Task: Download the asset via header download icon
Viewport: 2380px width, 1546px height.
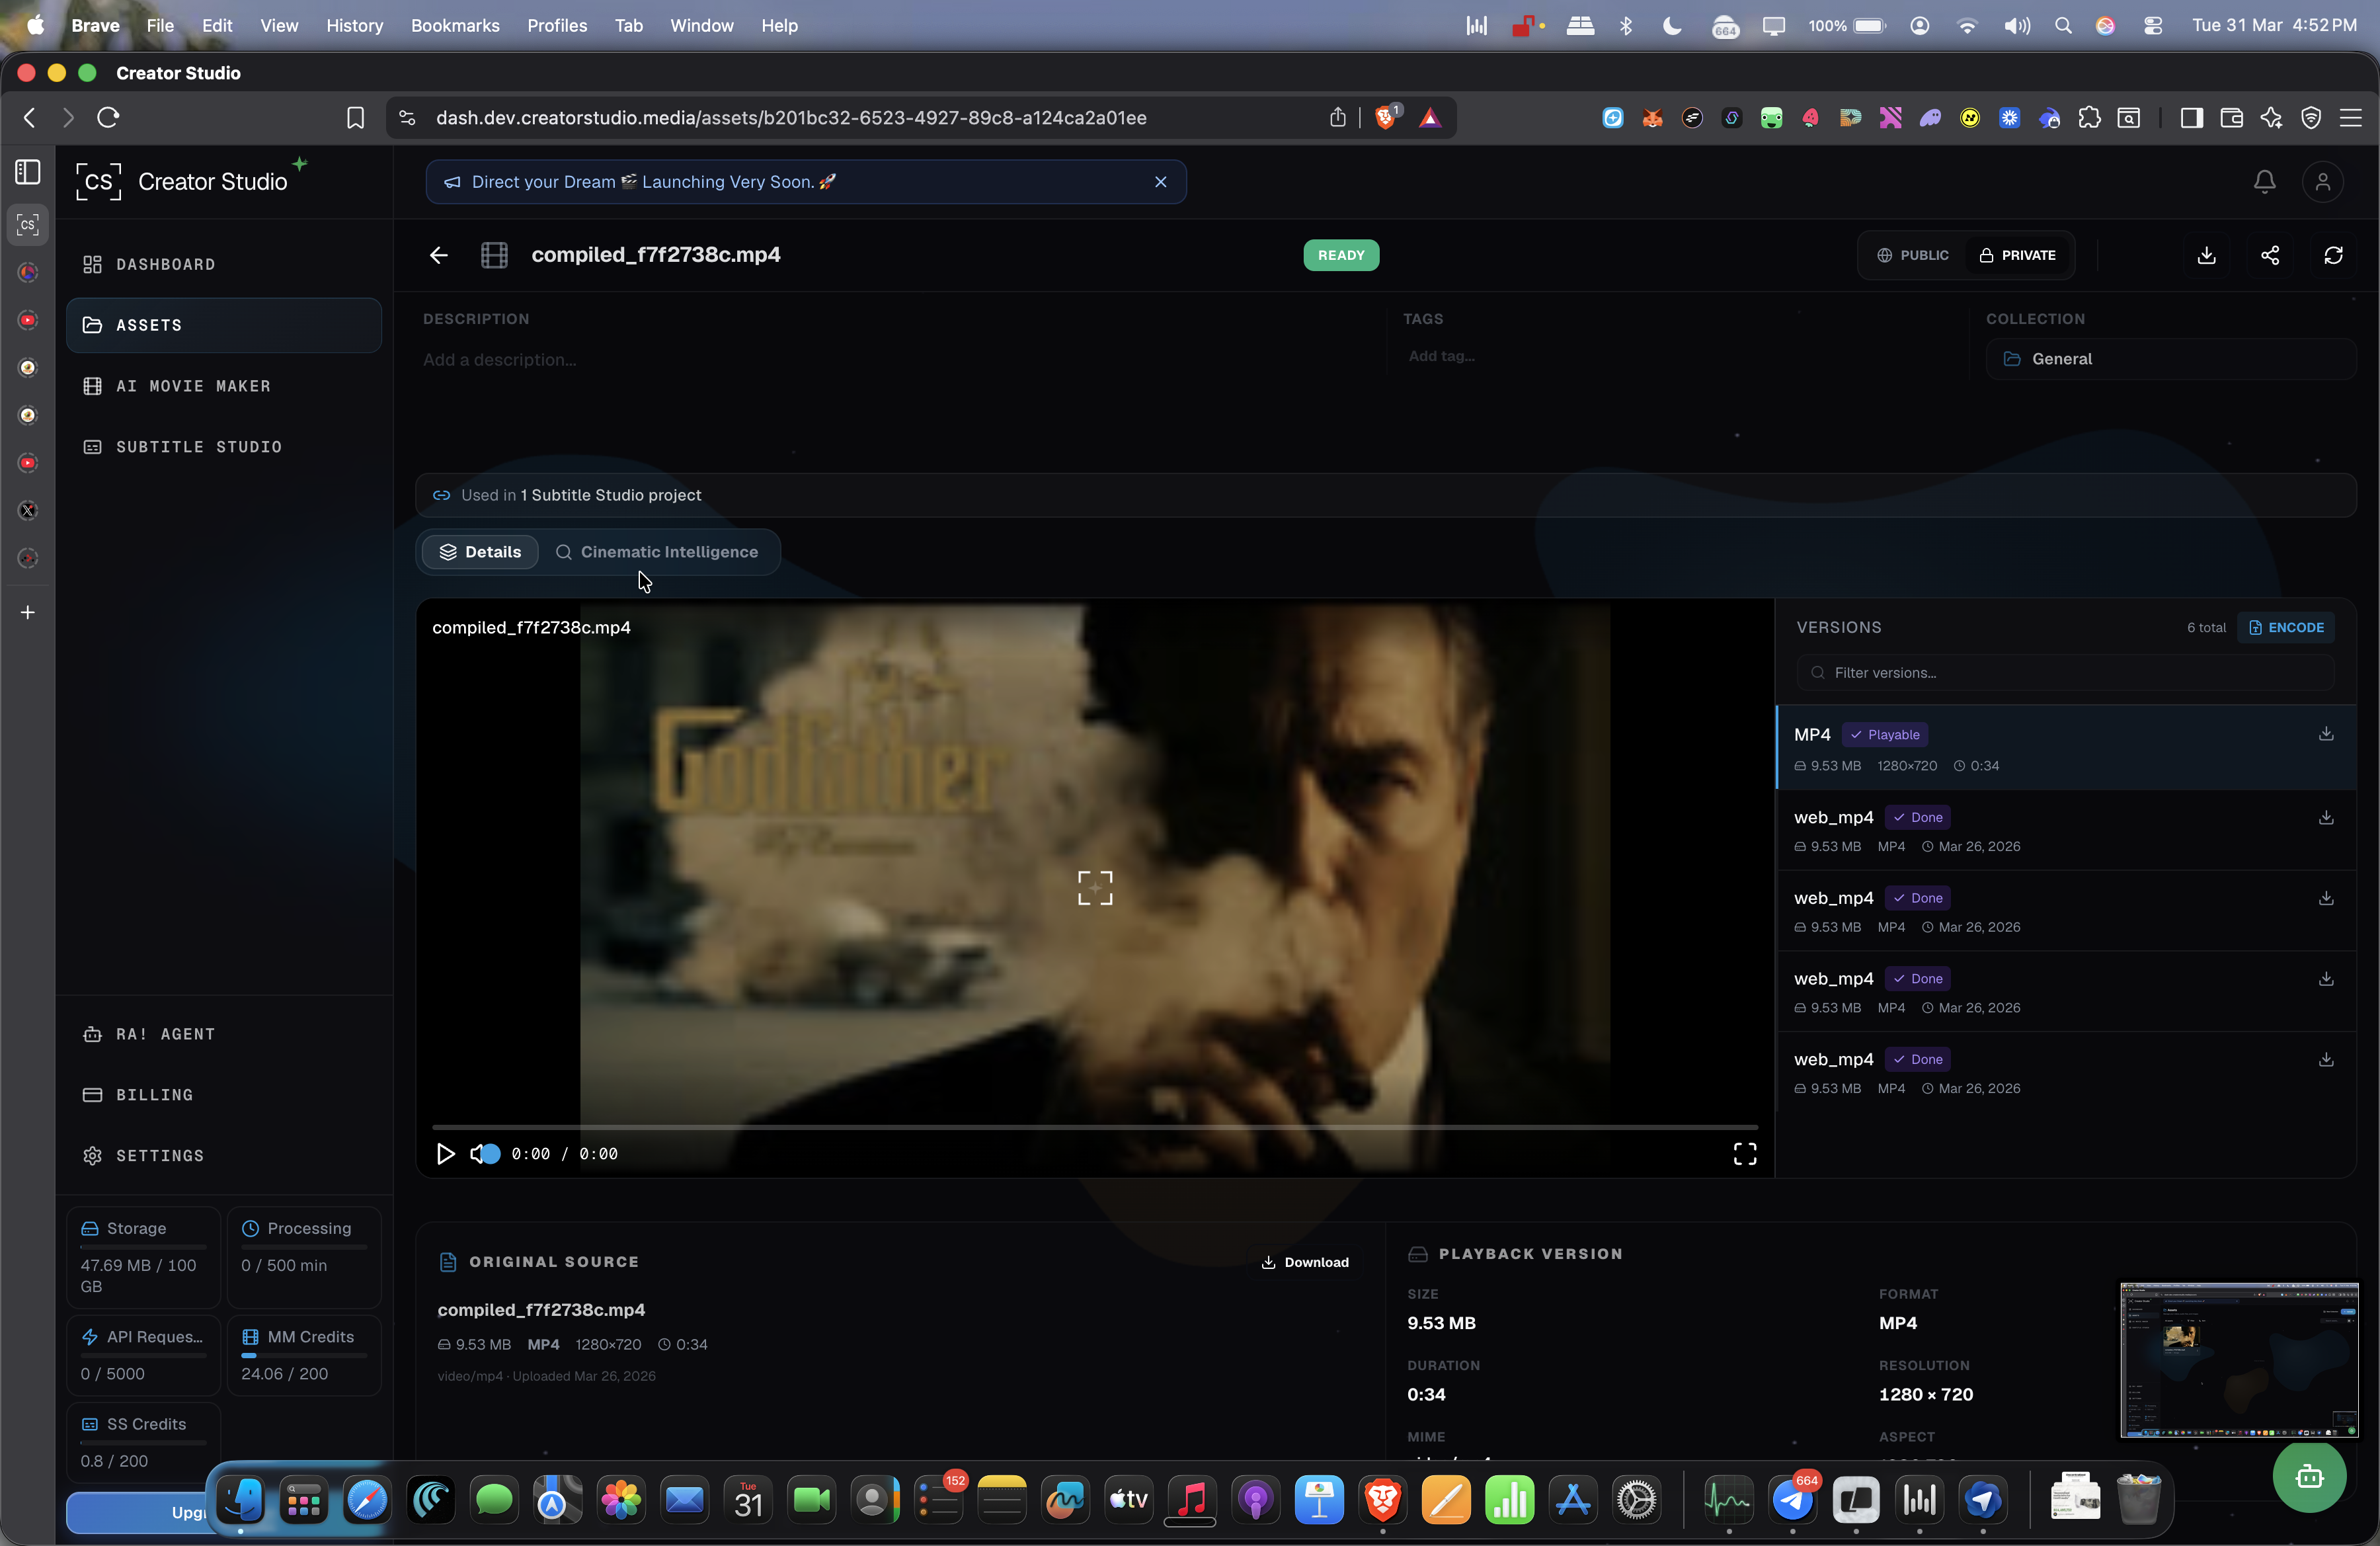Action: (2206, 255)
